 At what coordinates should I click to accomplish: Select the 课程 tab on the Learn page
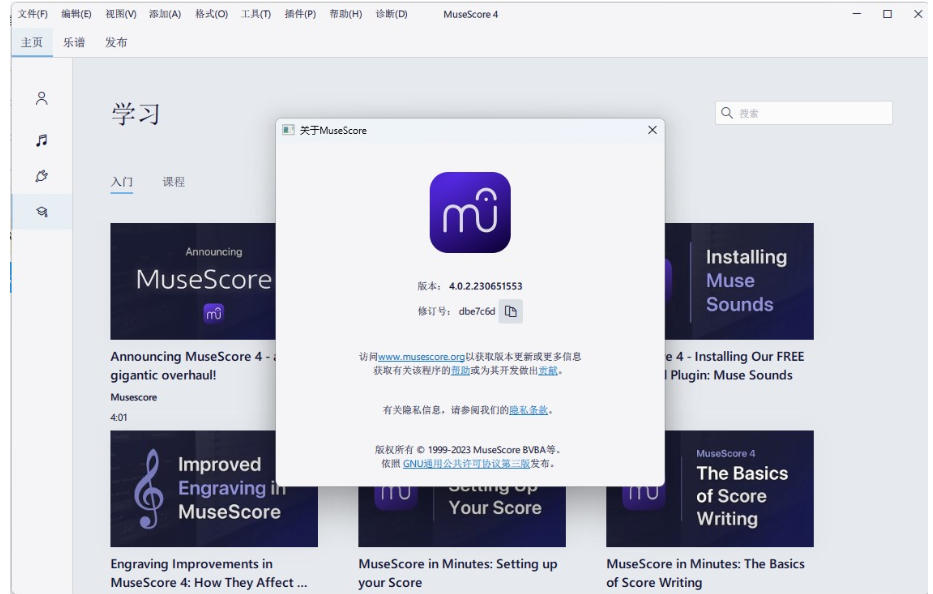174,182
